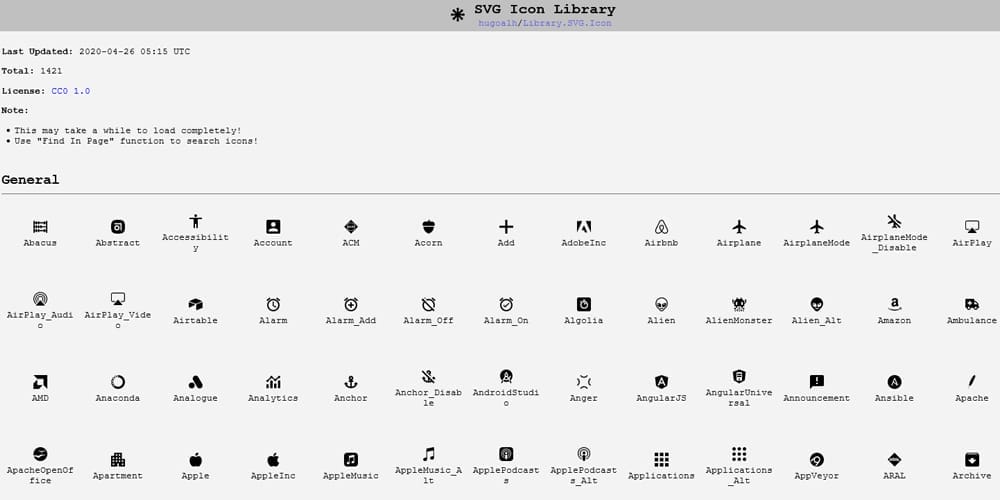Viewport: 1000px width, 500px height.
Task: Click the Alarm_Off icon
Action: point(429,304)
